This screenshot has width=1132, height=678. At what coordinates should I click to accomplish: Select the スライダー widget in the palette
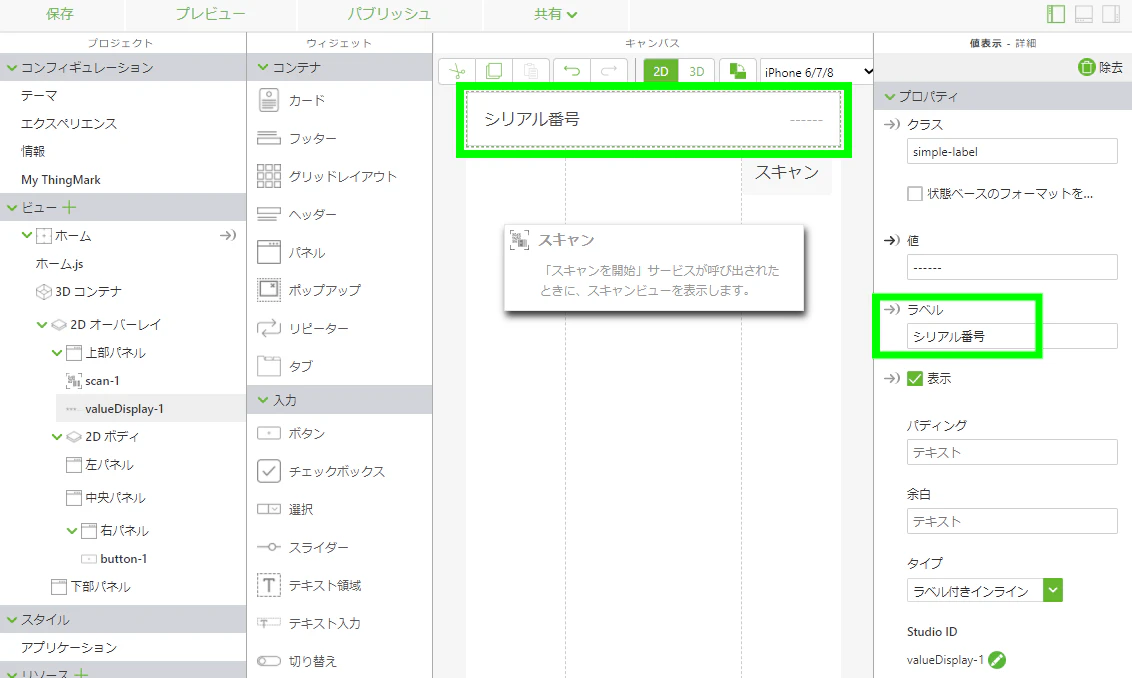coord(318,547)
